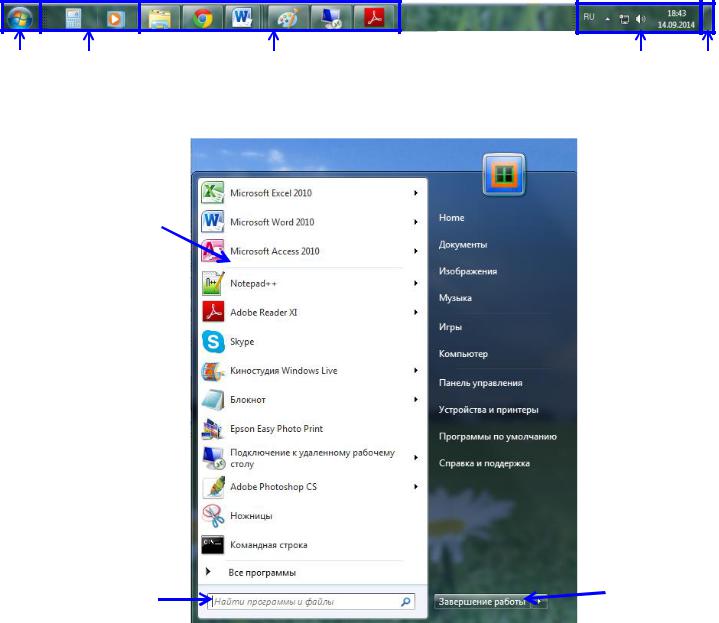
Task: Open Игры link
Action: (450, 327)
